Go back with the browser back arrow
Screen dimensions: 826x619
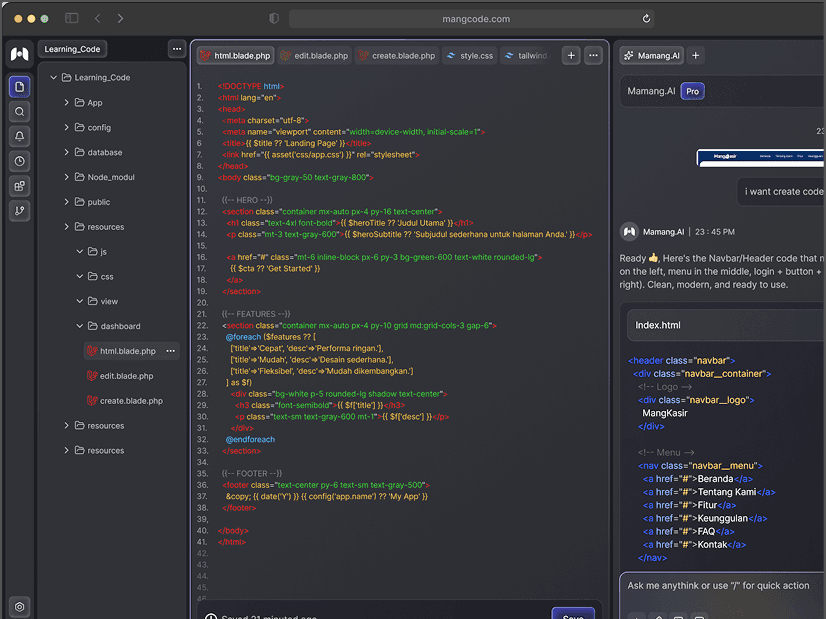coord(97,18)
